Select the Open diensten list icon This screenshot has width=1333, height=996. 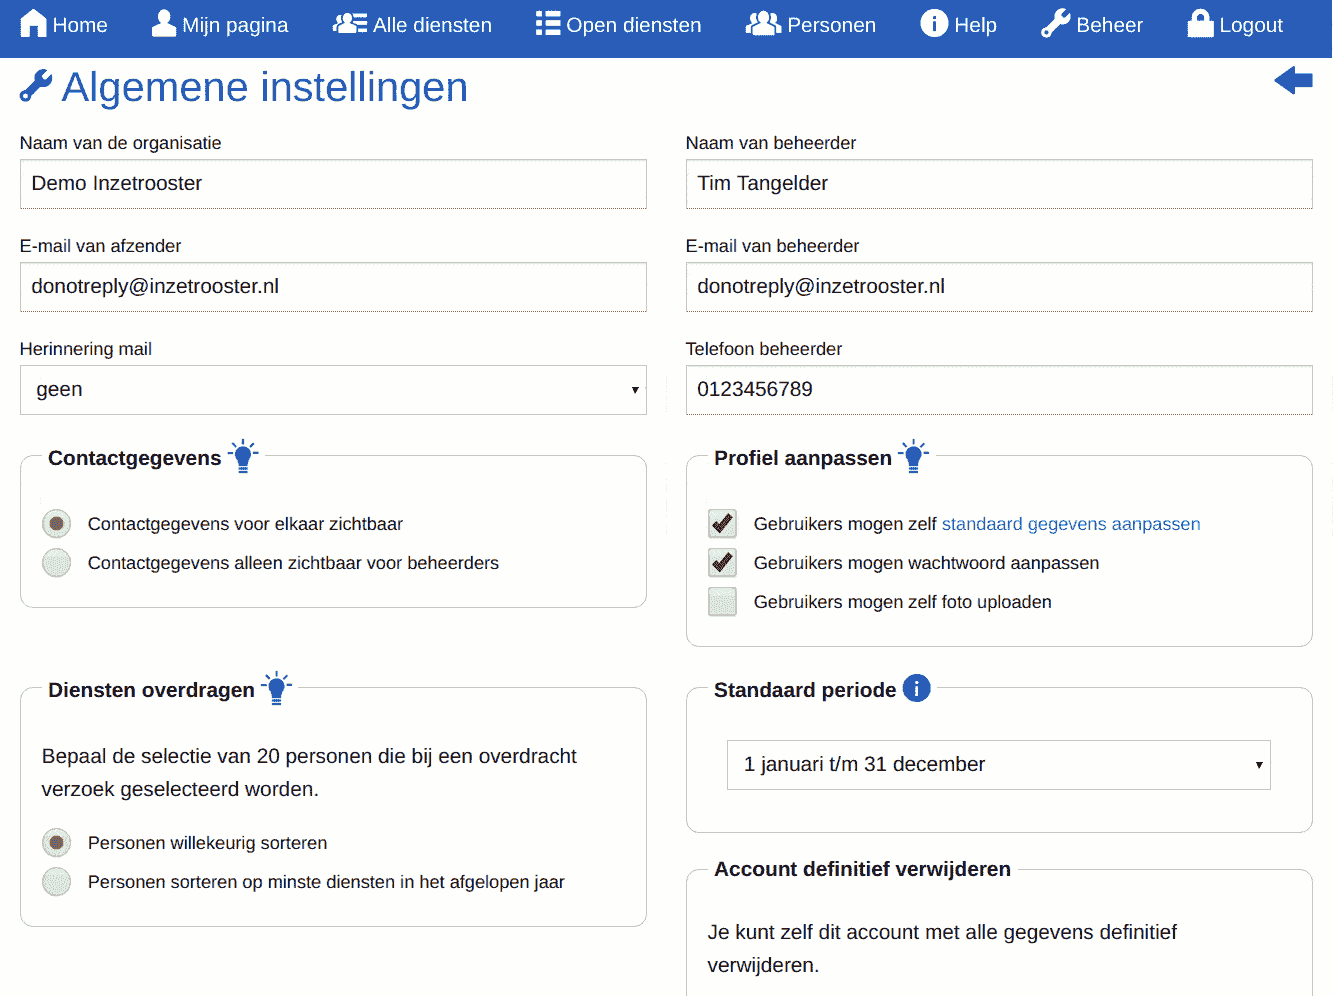tap(546, 22)
